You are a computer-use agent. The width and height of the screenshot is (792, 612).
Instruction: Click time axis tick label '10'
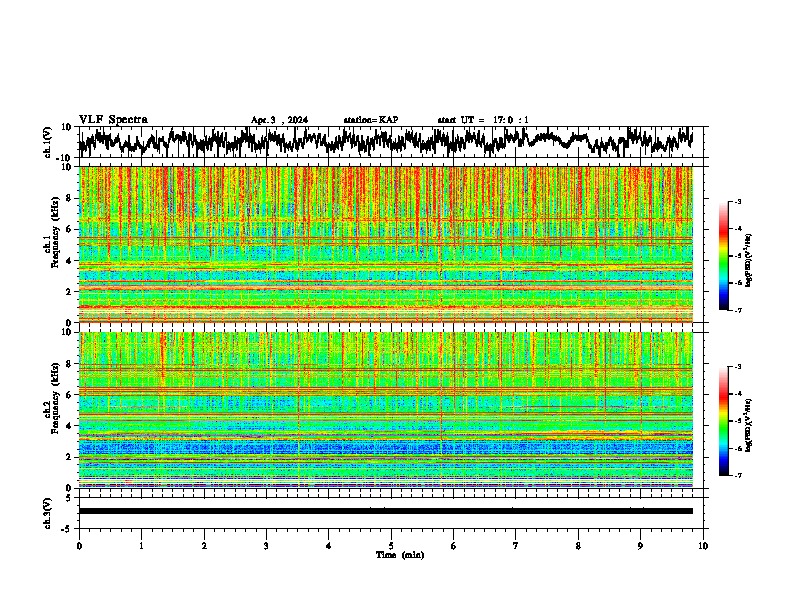point(703,546)
